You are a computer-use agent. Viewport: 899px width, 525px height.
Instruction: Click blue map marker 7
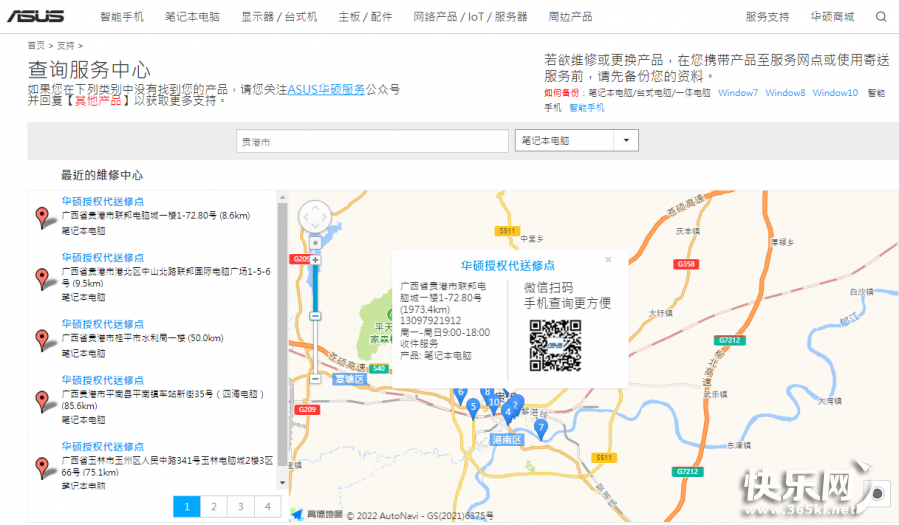point(541,429)
